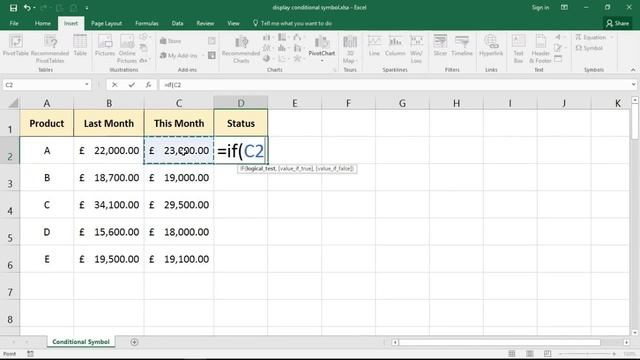Click the vertical scroll down arrow
Image resolution: width=640 pixels, height=360 pixels.
click(x=635, y=333)
